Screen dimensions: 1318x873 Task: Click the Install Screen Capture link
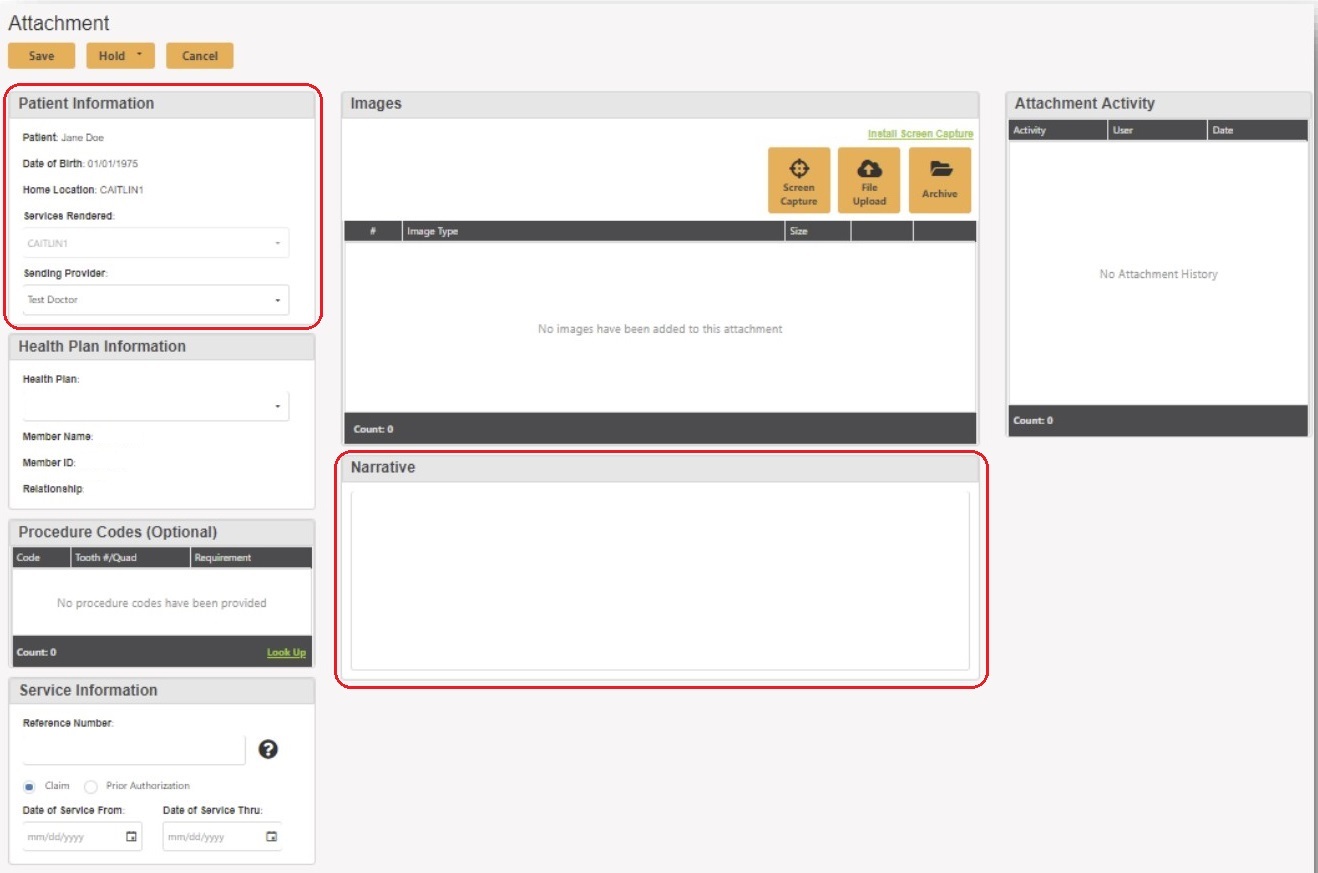point(920,134)
